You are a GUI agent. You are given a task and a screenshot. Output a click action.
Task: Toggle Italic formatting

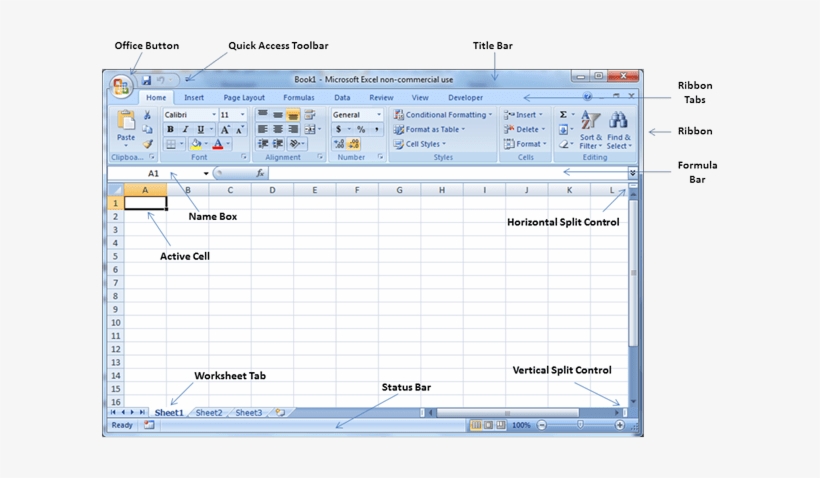click(185, 130)
